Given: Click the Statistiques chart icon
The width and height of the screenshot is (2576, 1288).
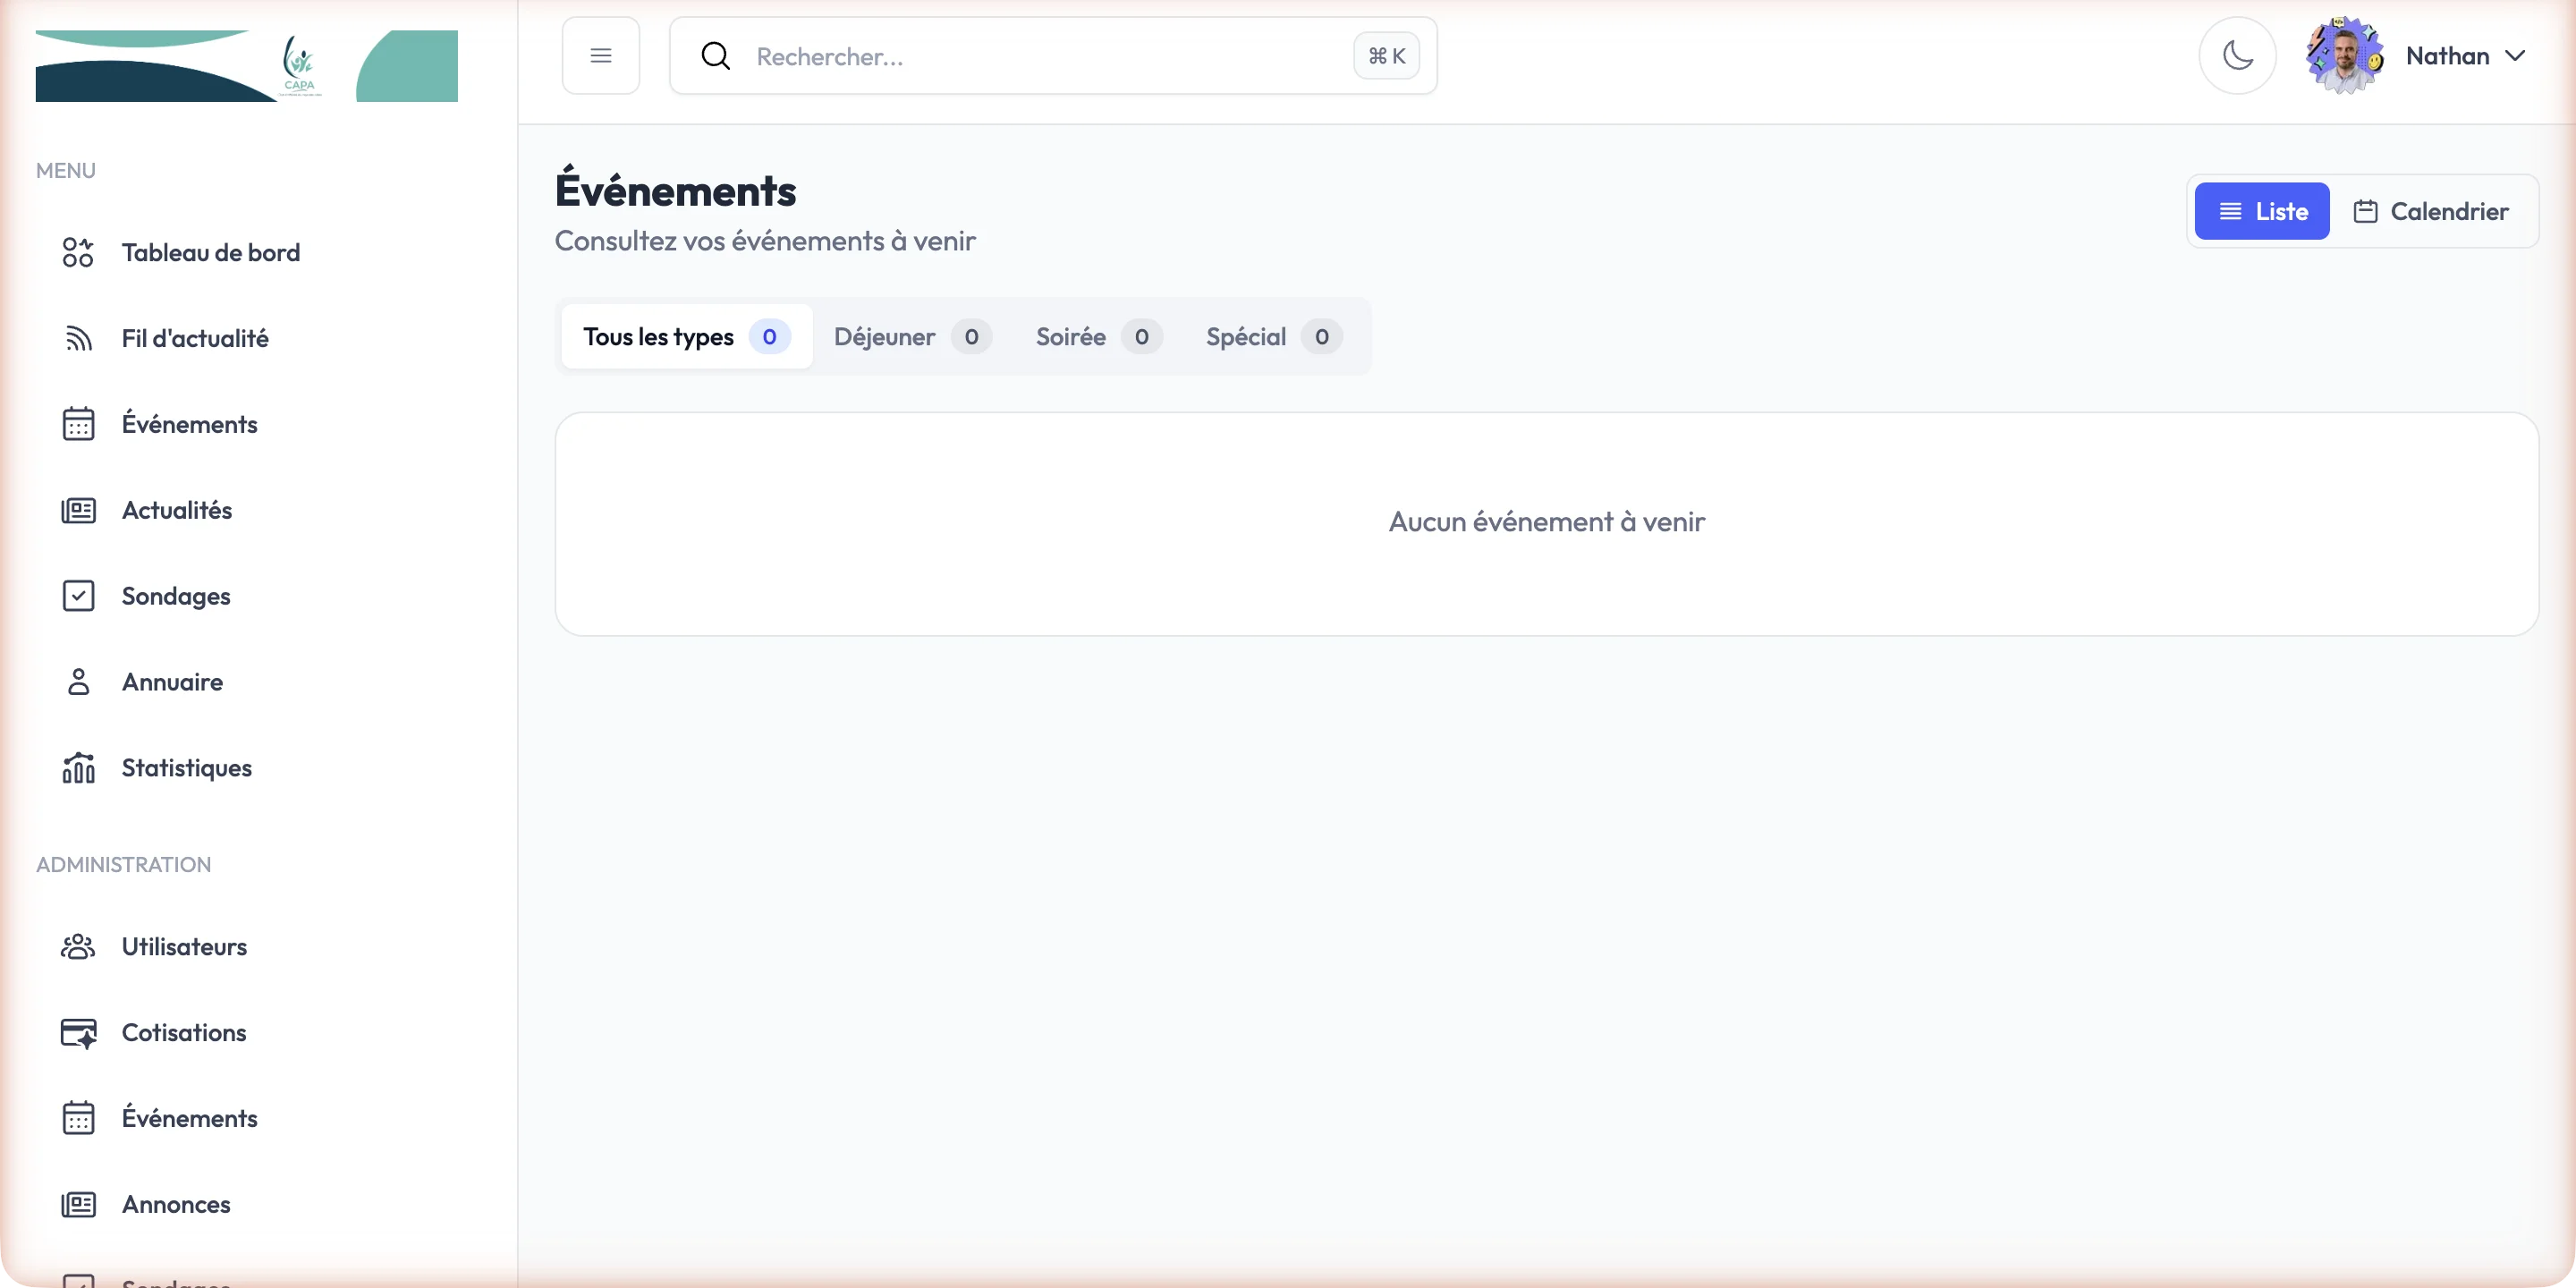Looking at the screenshot, I should pyautogui.click(x=78, y=768).
